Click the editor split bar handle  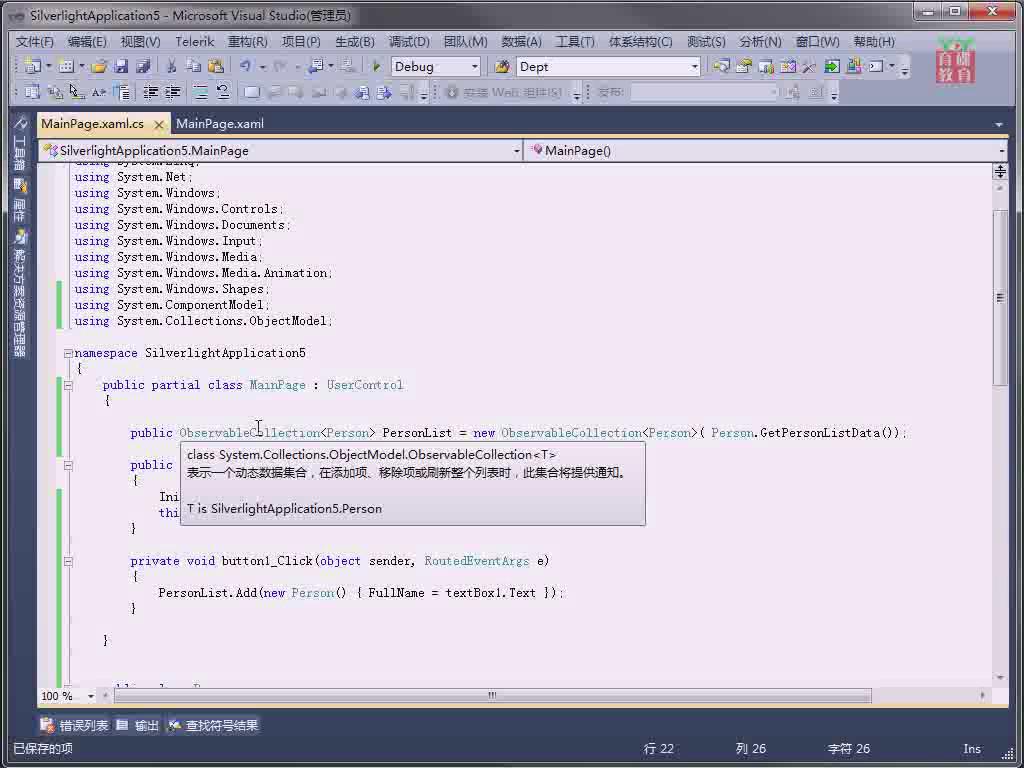1000,172
